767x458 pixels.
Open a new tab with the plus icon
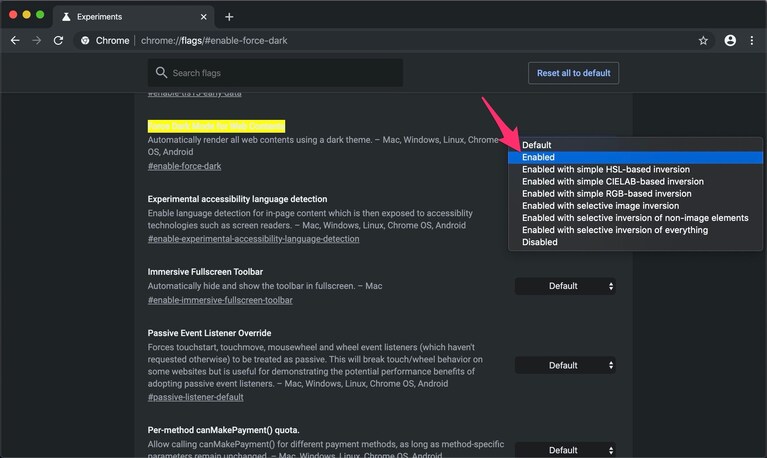[229, 17]
